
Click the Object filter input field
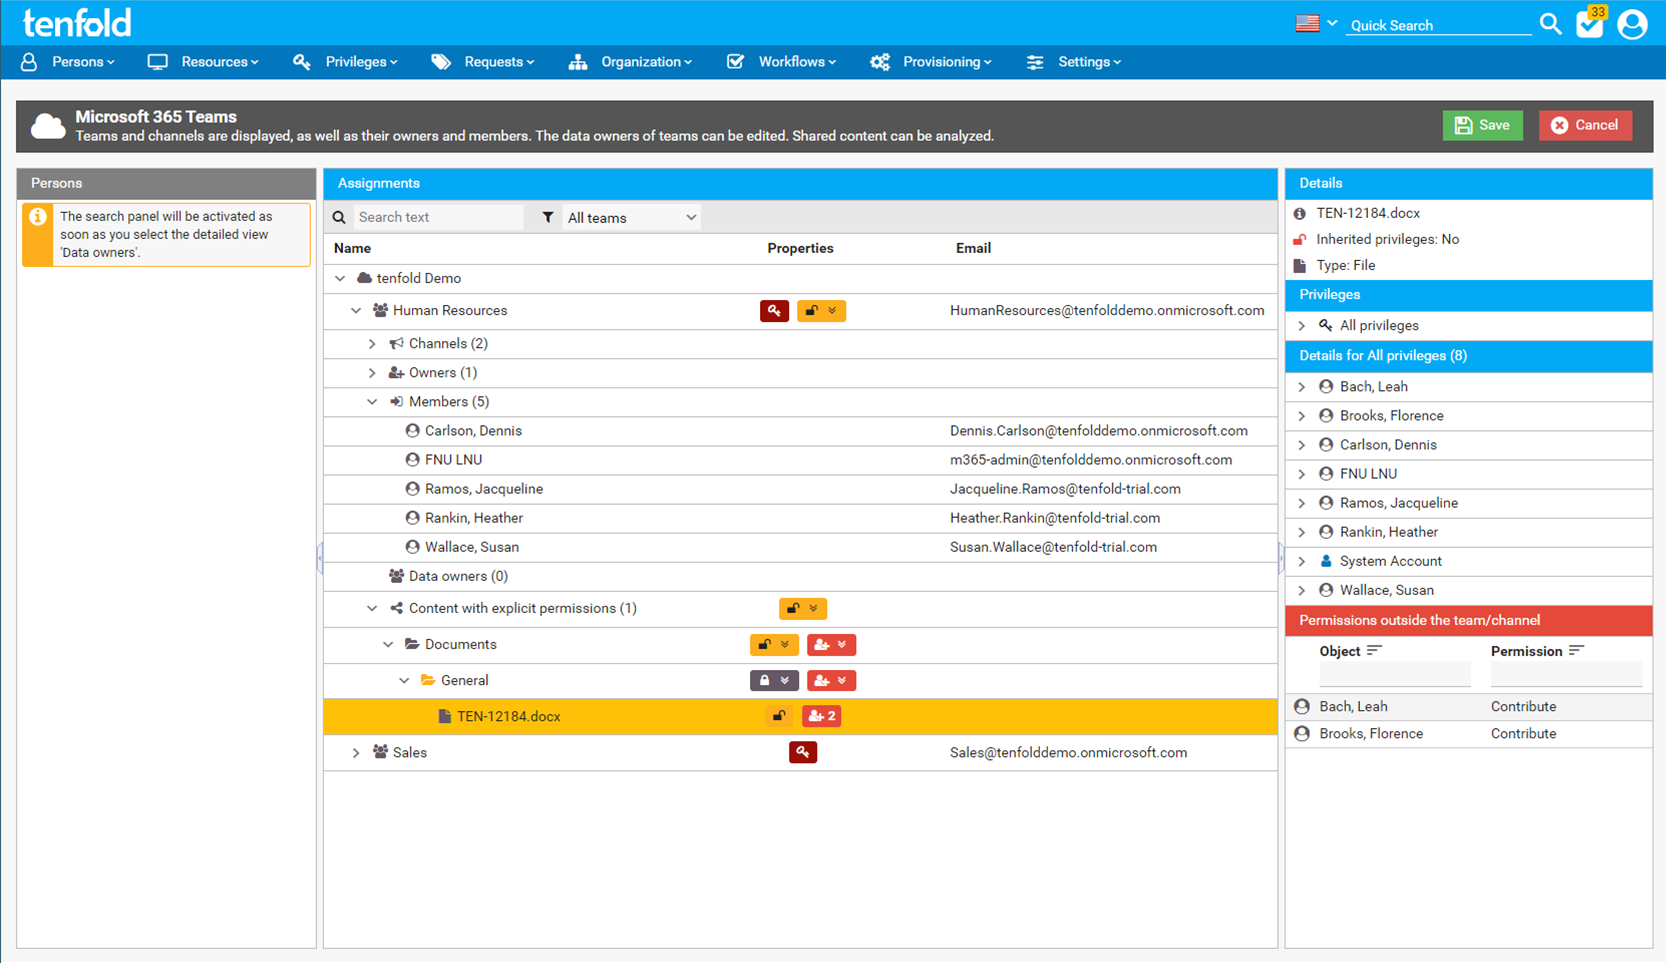[1395, 675]
